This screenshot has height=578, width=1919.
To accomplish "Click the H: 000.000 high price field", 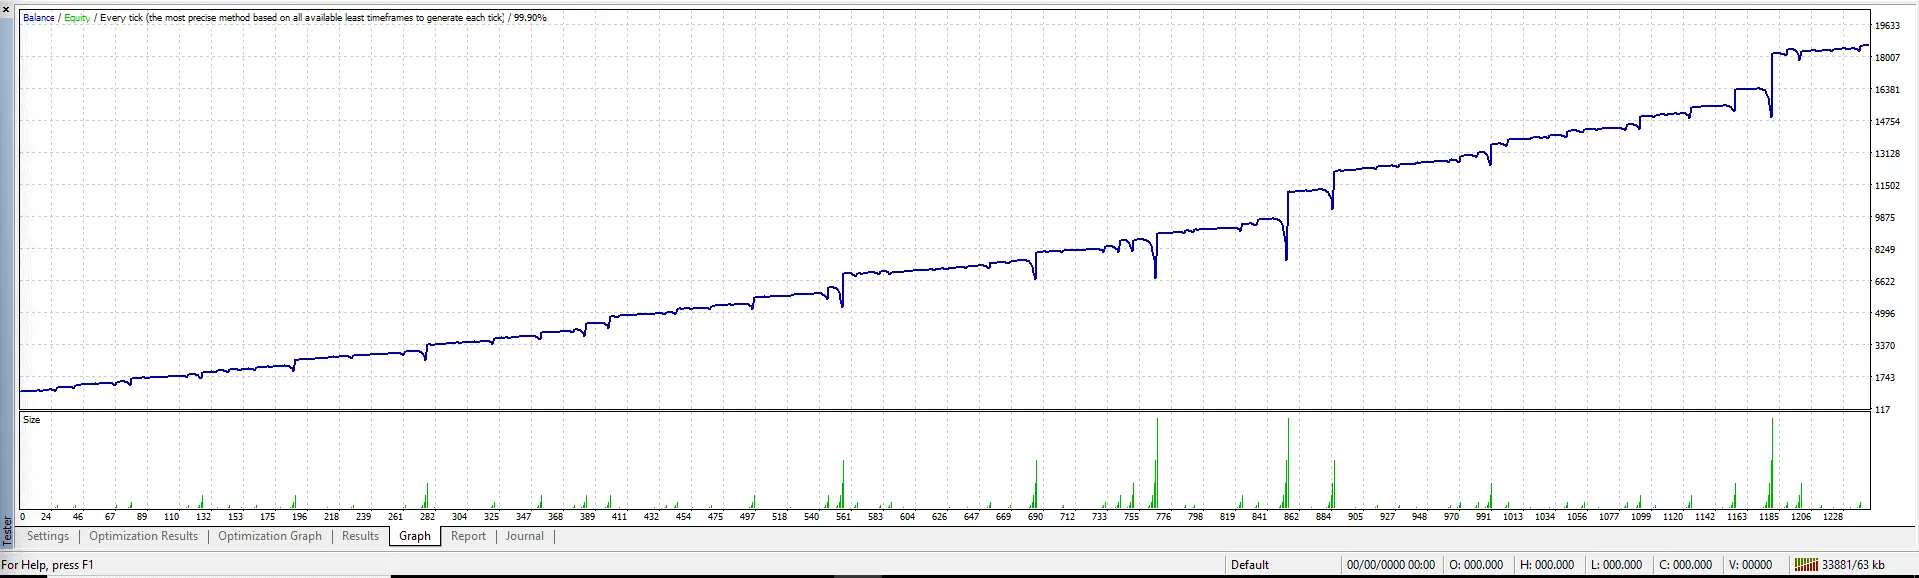I will click(x=1547, y=565).
